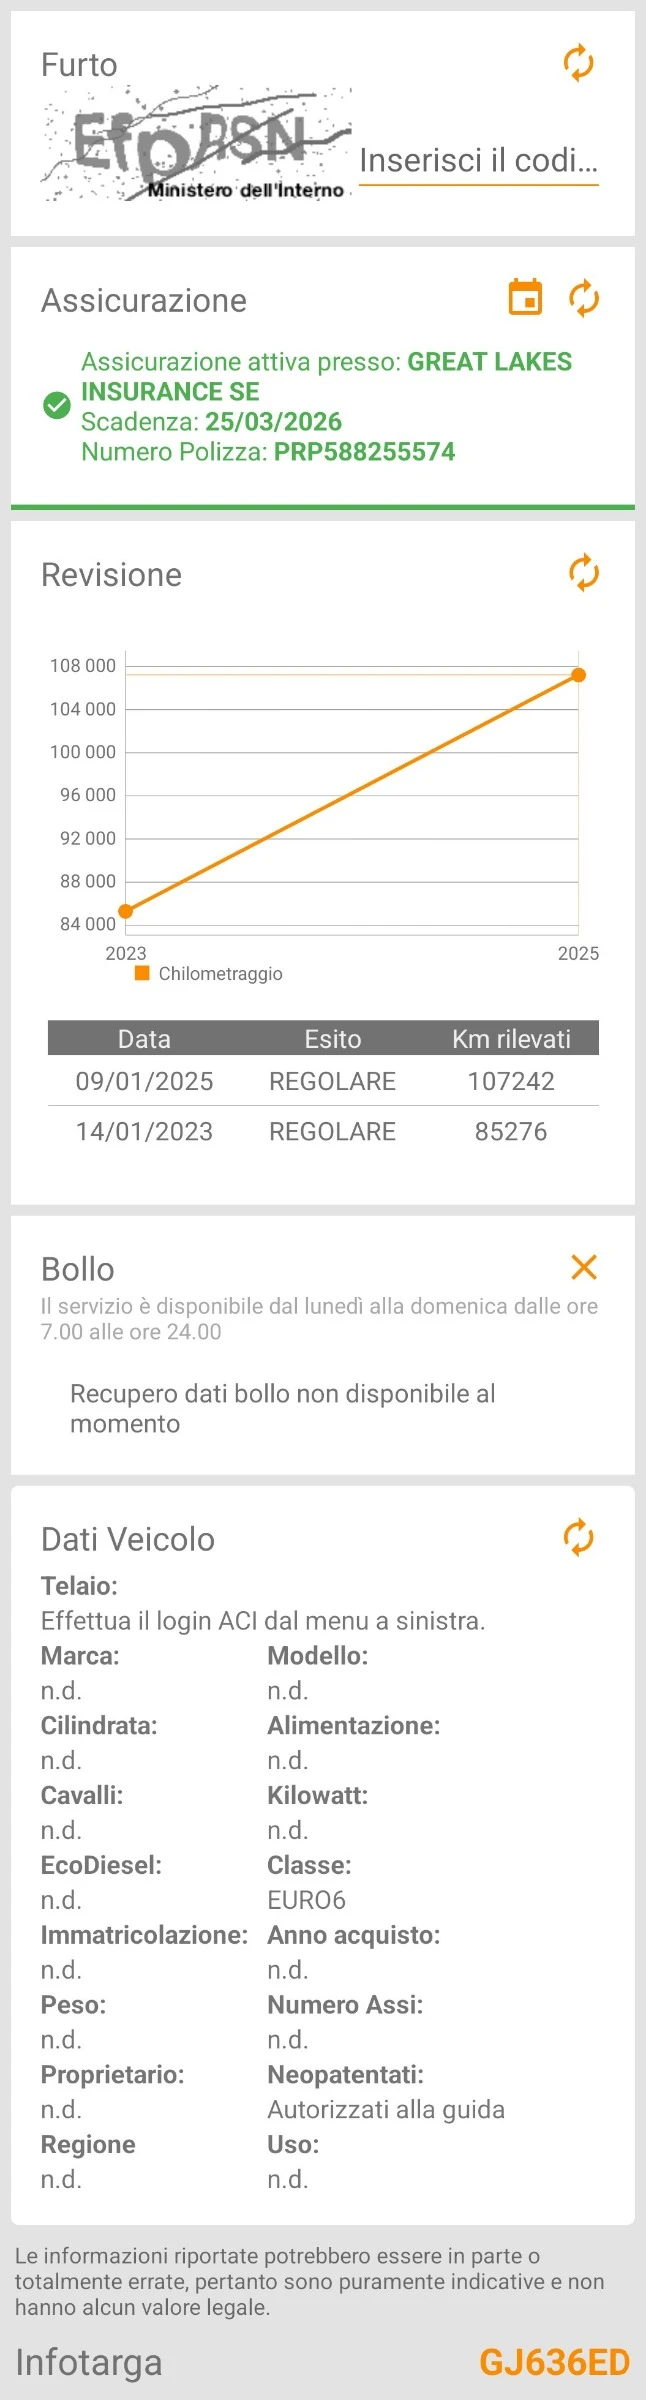Click the Km rilevati column header
This screenshot has height=2400, width=646.
[x=511, y=1039]
